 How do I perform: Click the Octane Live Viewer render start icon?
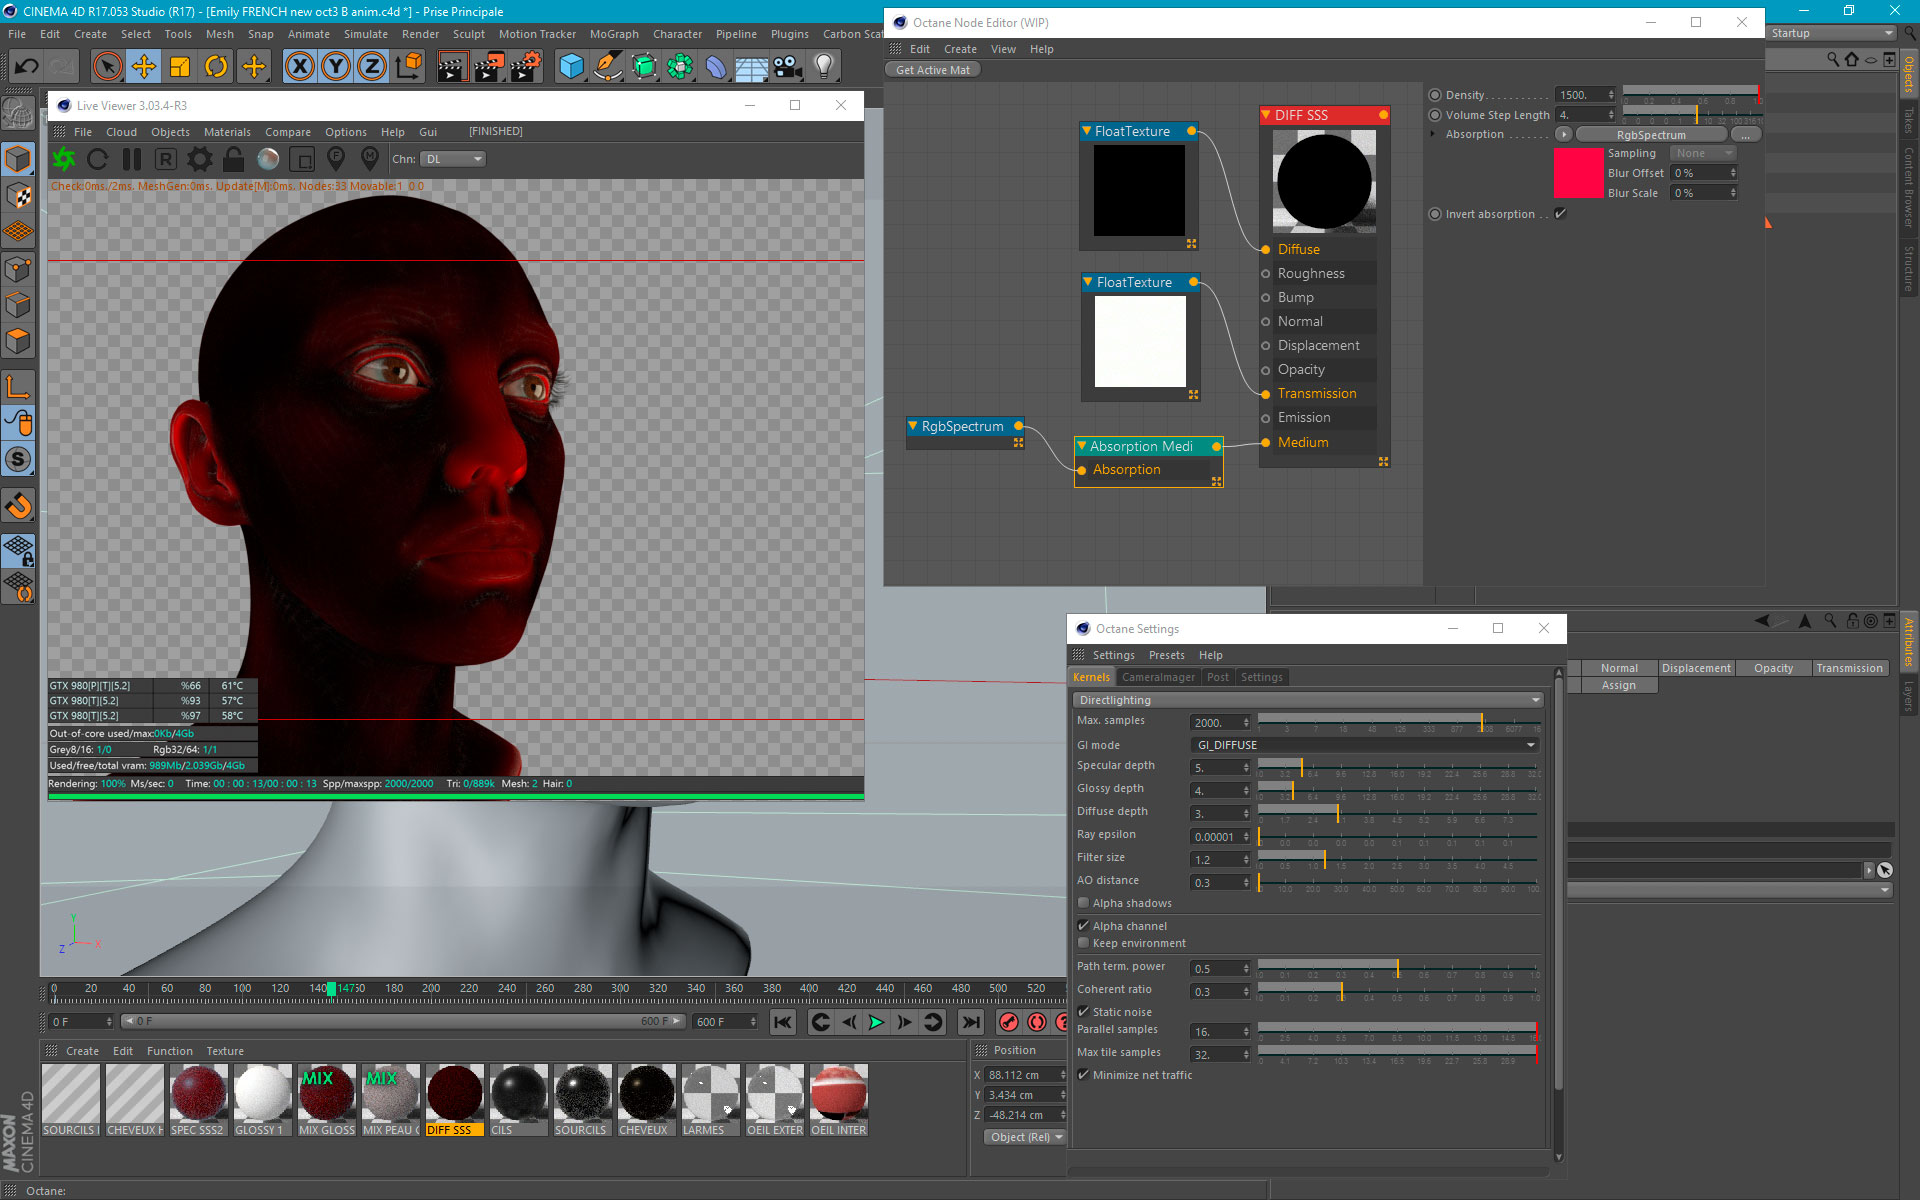[x=64, y=159]
